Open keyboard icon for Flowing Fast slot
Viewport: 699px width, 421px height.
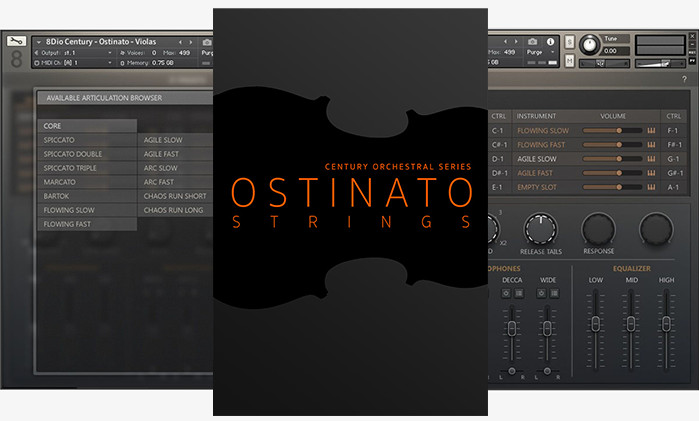pyautogui.click(x=651, y=145)
